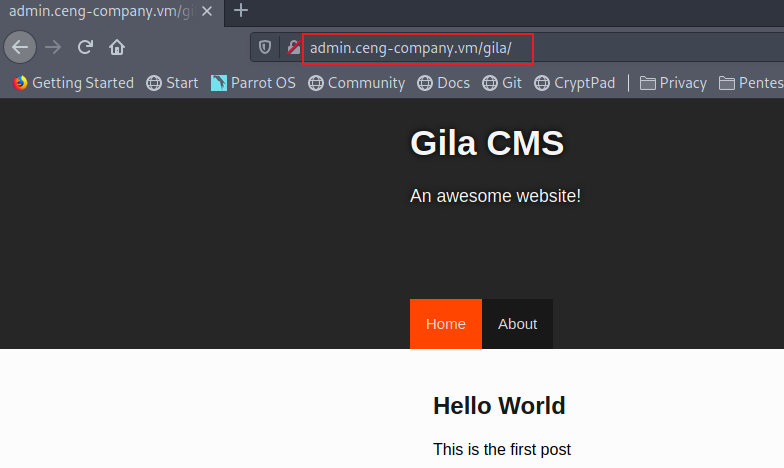Select the admin.ceng-company.vm browser tab

(112, 12)
